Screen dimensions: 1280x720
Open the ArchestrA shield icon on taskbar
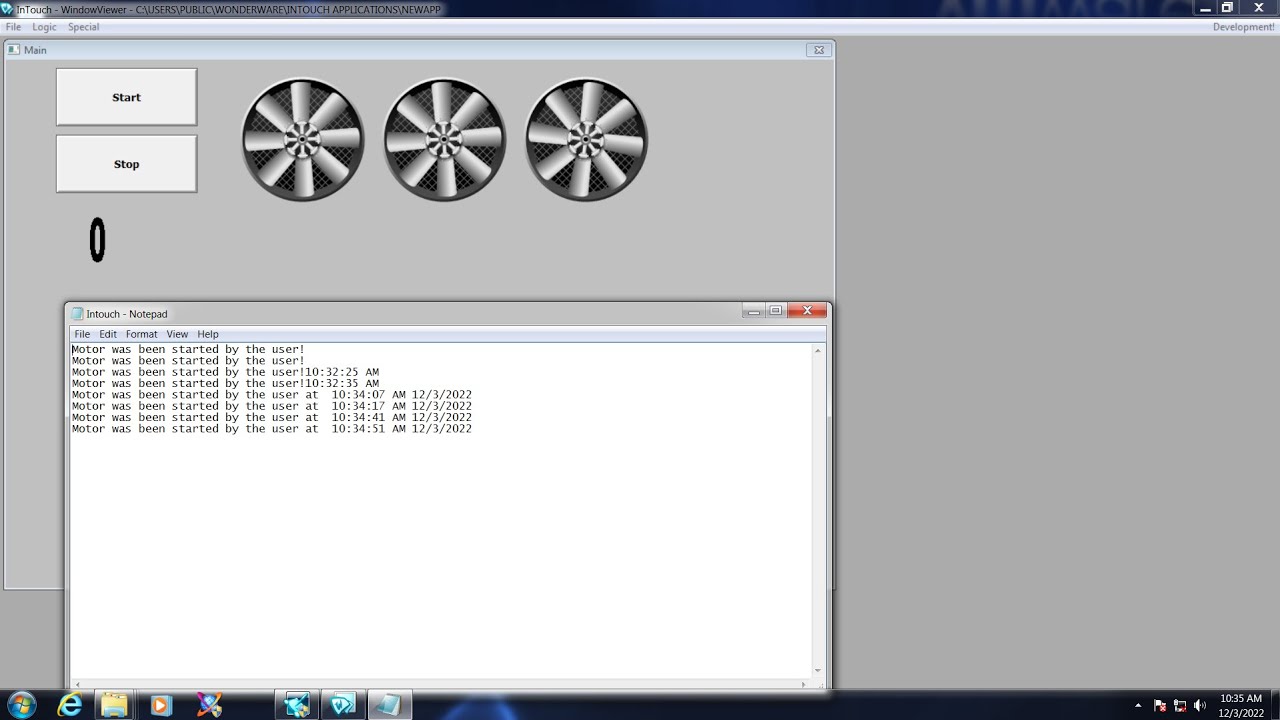[x=208, y=705]
